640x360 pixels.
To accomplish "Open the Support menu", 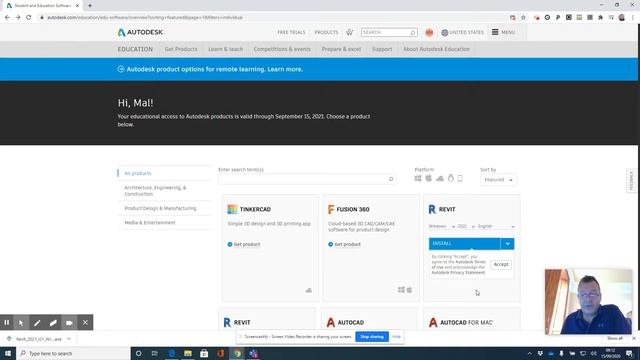I will (382, 49).
